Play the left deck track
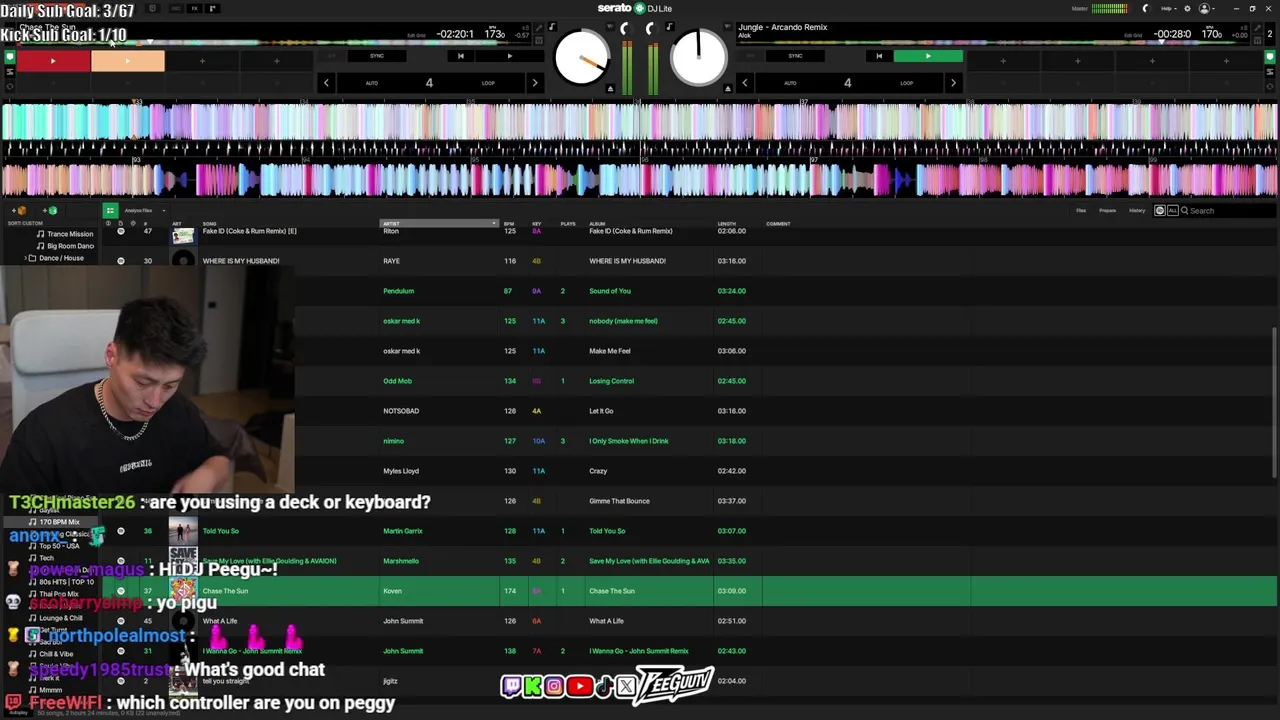 point(509,56)
